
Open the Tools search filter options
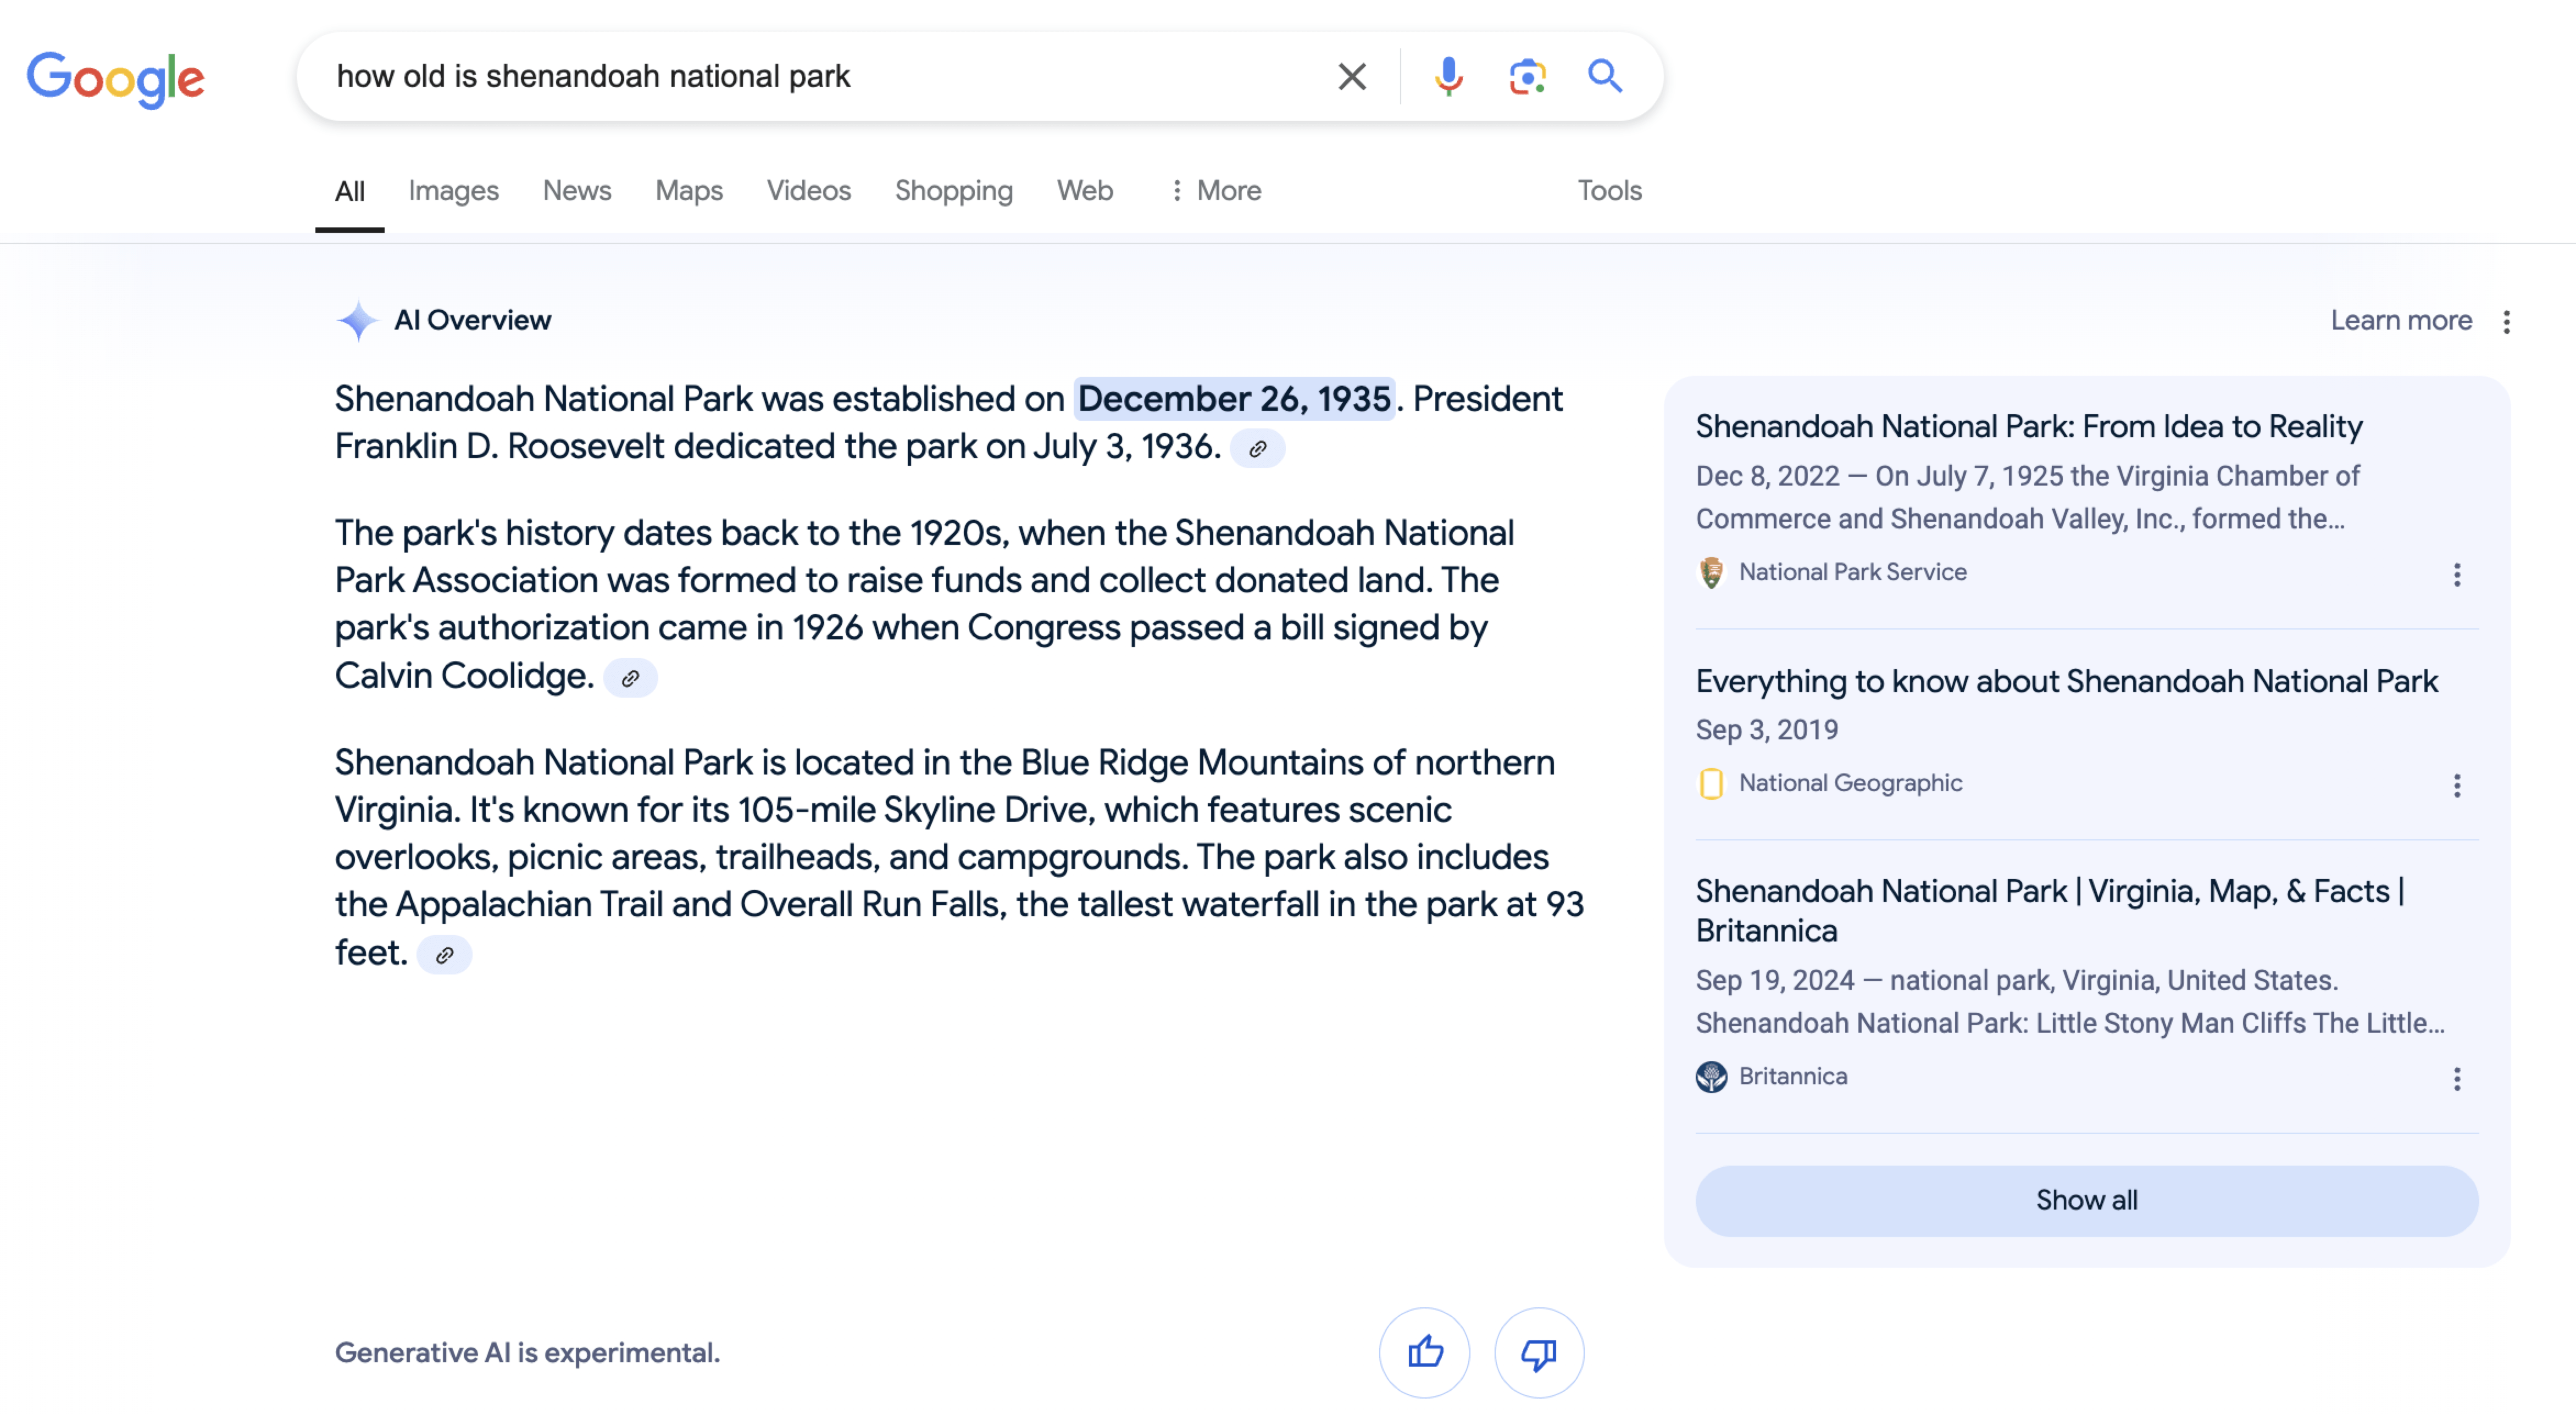point(1609,191)
